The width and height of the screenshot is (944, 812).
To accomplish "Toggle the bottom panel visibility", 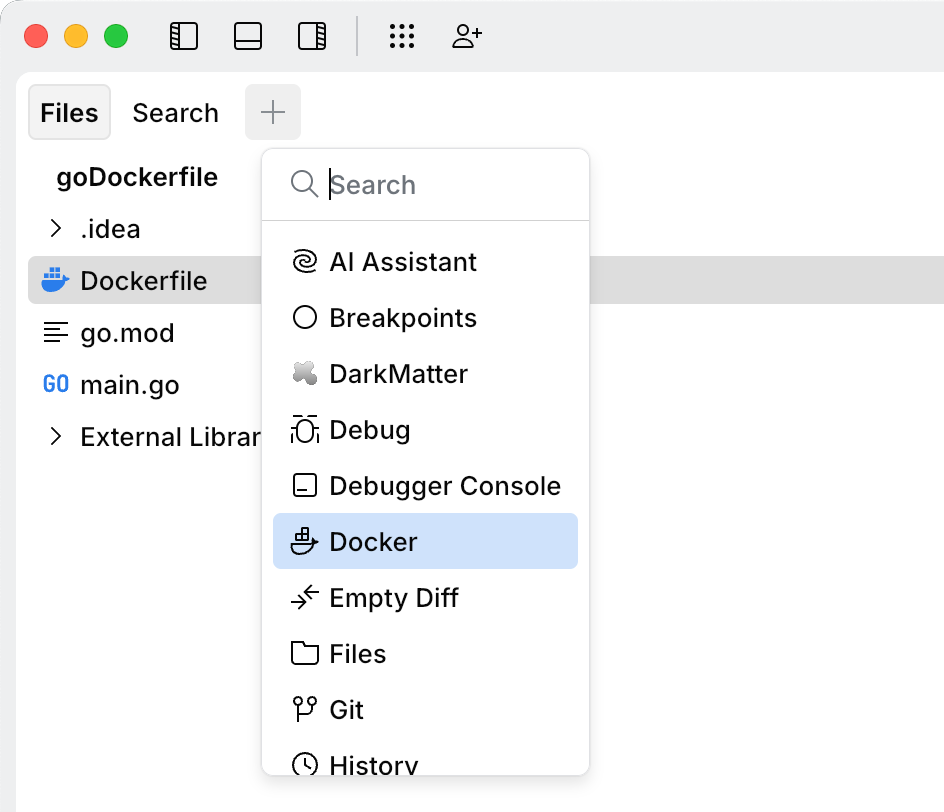I will click(x=248, y=36).
